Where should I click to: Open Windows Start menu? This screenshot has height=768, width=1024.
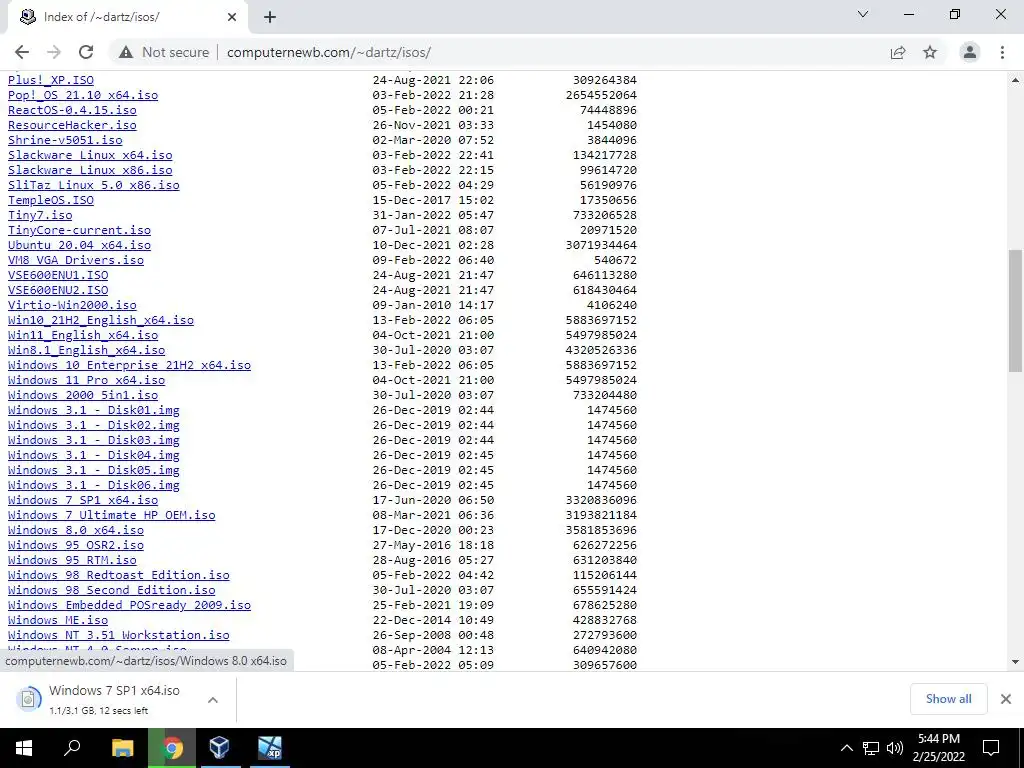pos(24,748)
